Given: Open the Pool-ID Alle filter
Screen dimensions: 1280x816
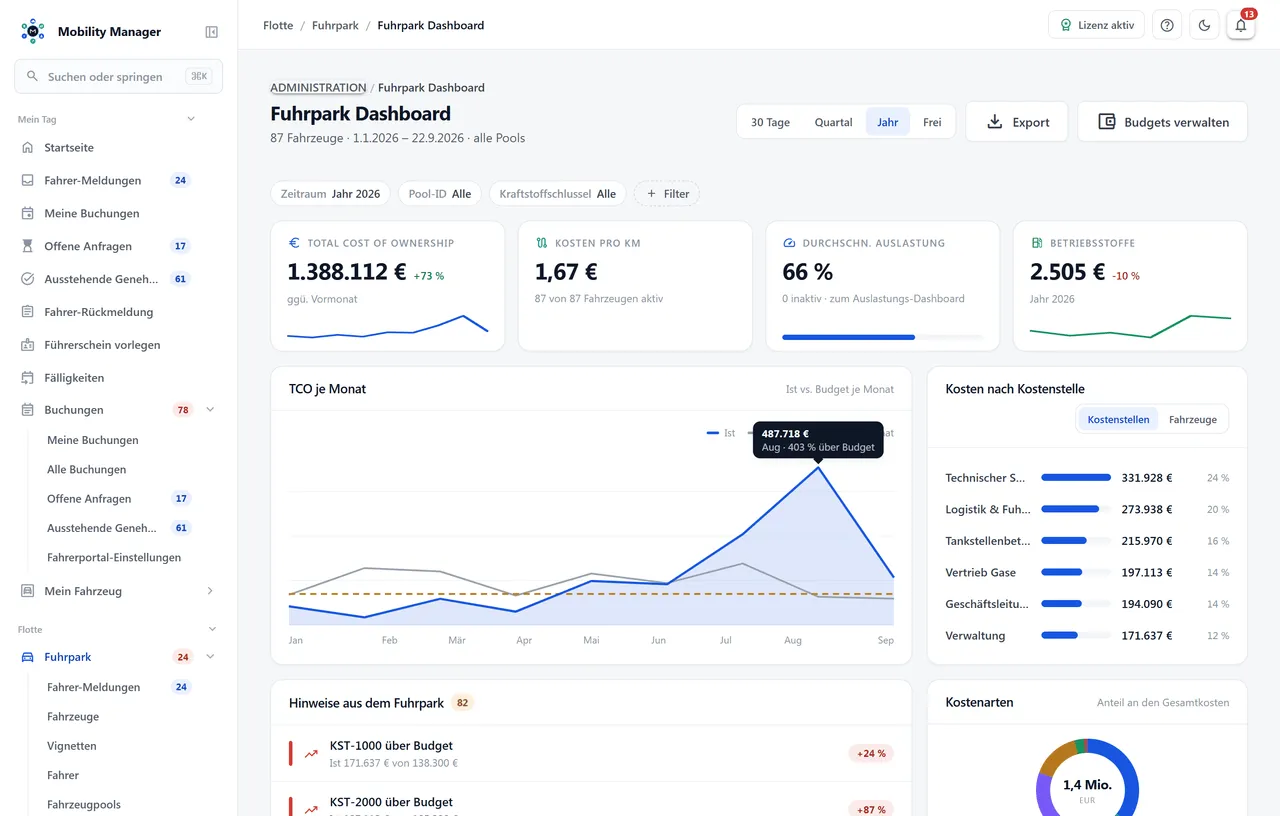Looking at the screenshot, I should [x=440, y=193].
